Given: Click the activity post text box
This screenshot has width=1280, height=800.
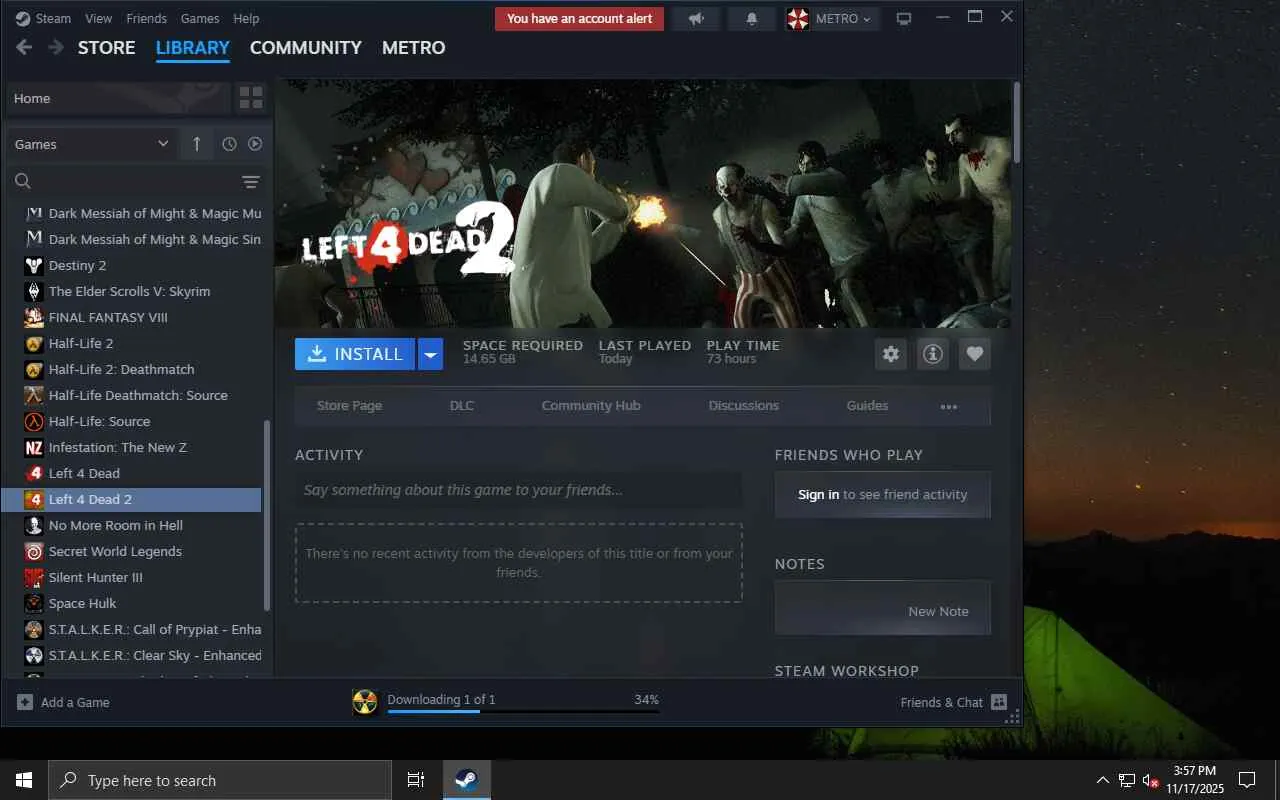Looking at the screenshot, I should (519, 490).
